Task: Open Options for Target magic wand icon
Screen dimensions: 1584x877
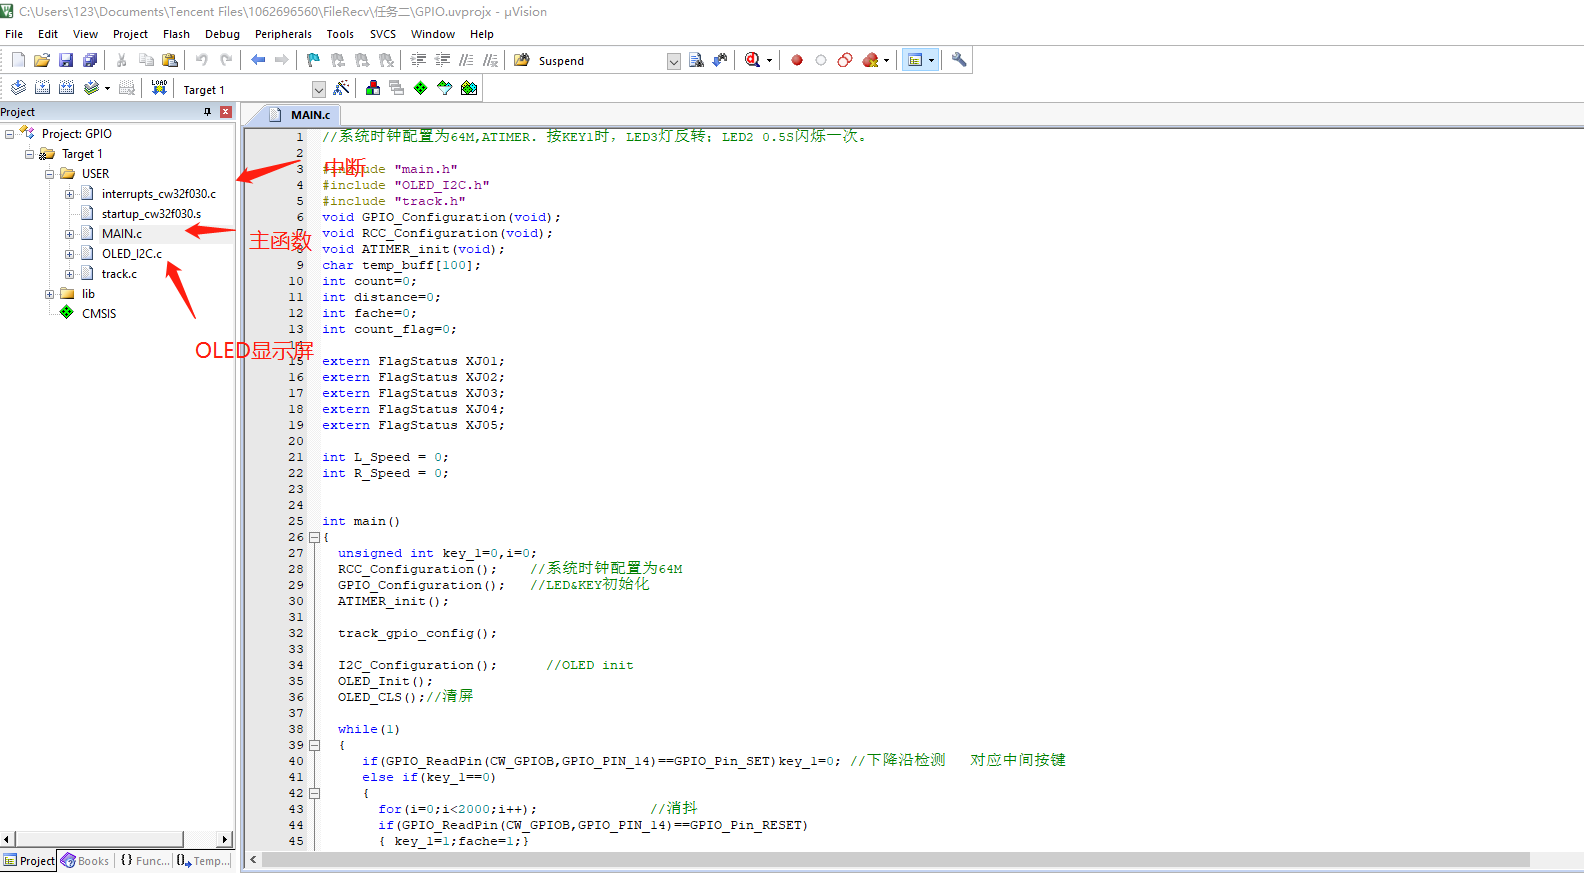Action: pyautogui.click(x=341, y=88)
